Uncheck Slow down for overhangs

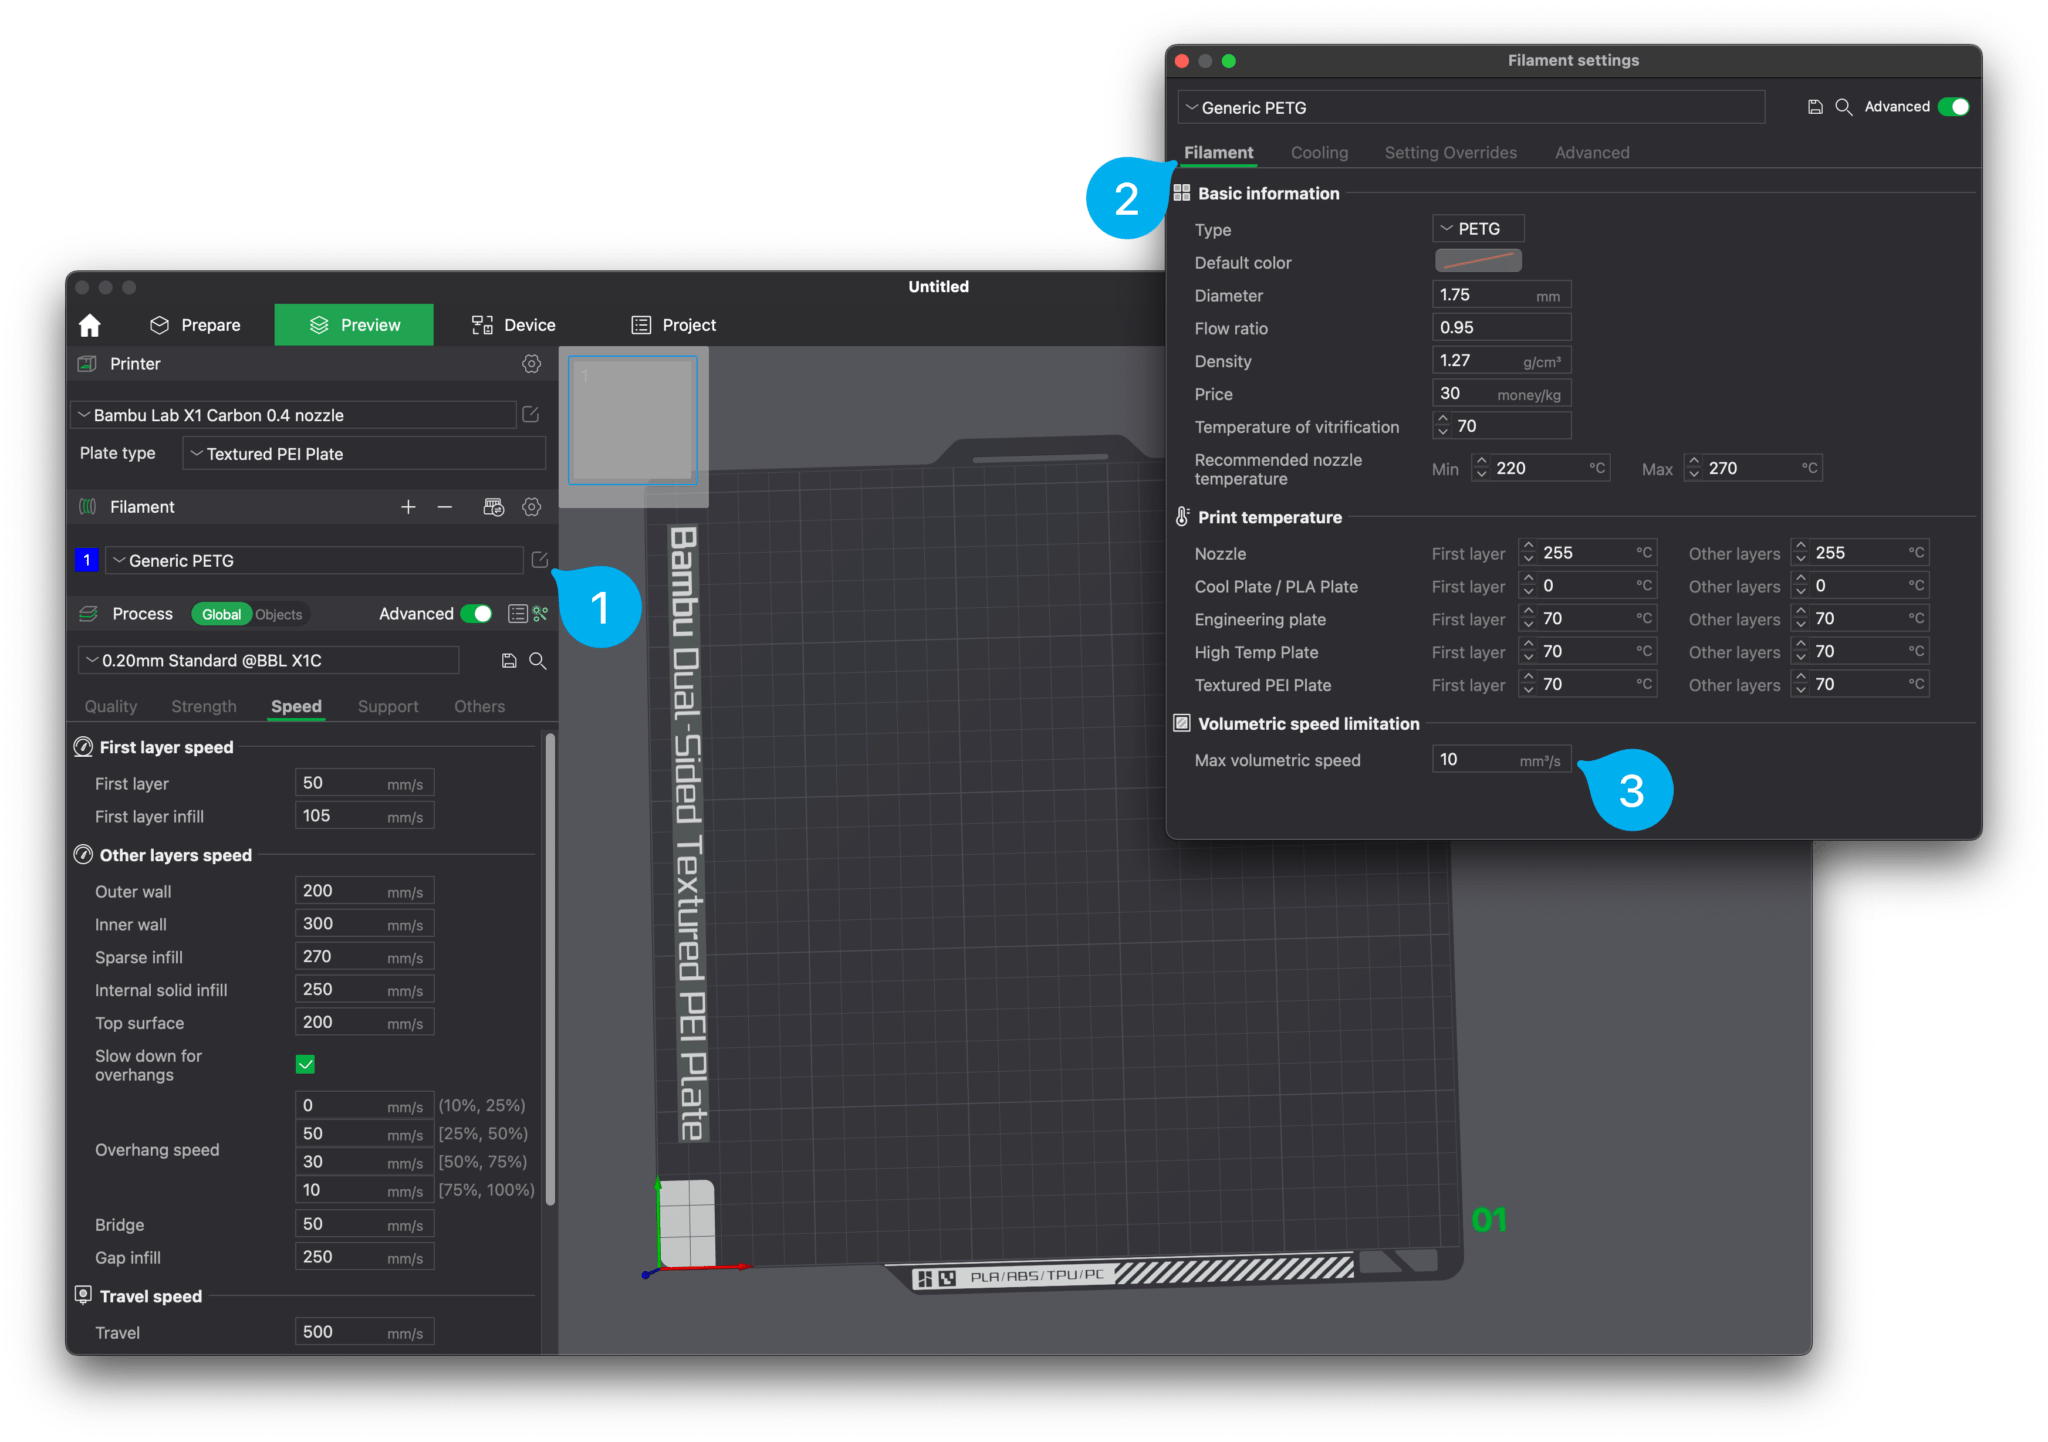pyautogui.click(x=305, y=1064)
